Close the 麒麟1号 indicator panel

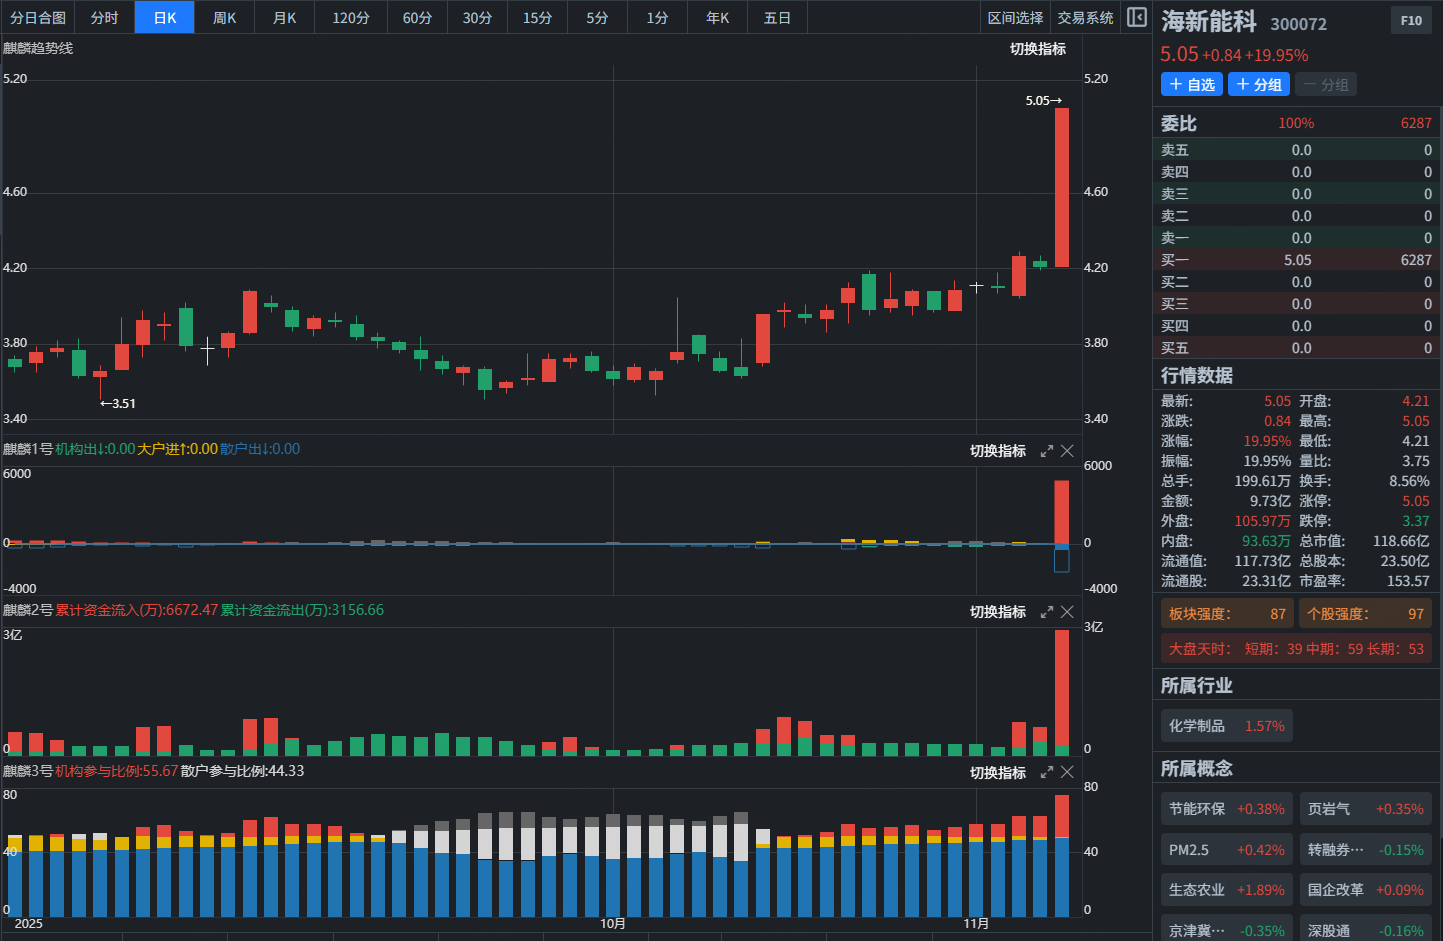pyautogui.click(x=1067, y=451)
